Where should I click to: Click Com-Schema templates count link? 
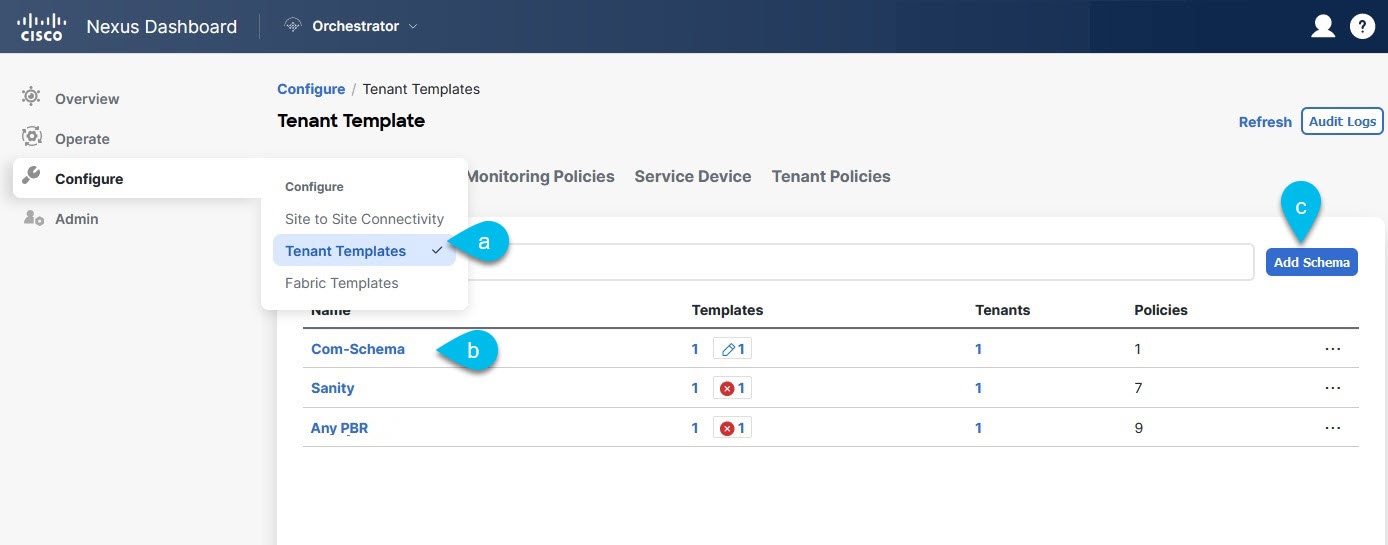[x=695, y=349]
